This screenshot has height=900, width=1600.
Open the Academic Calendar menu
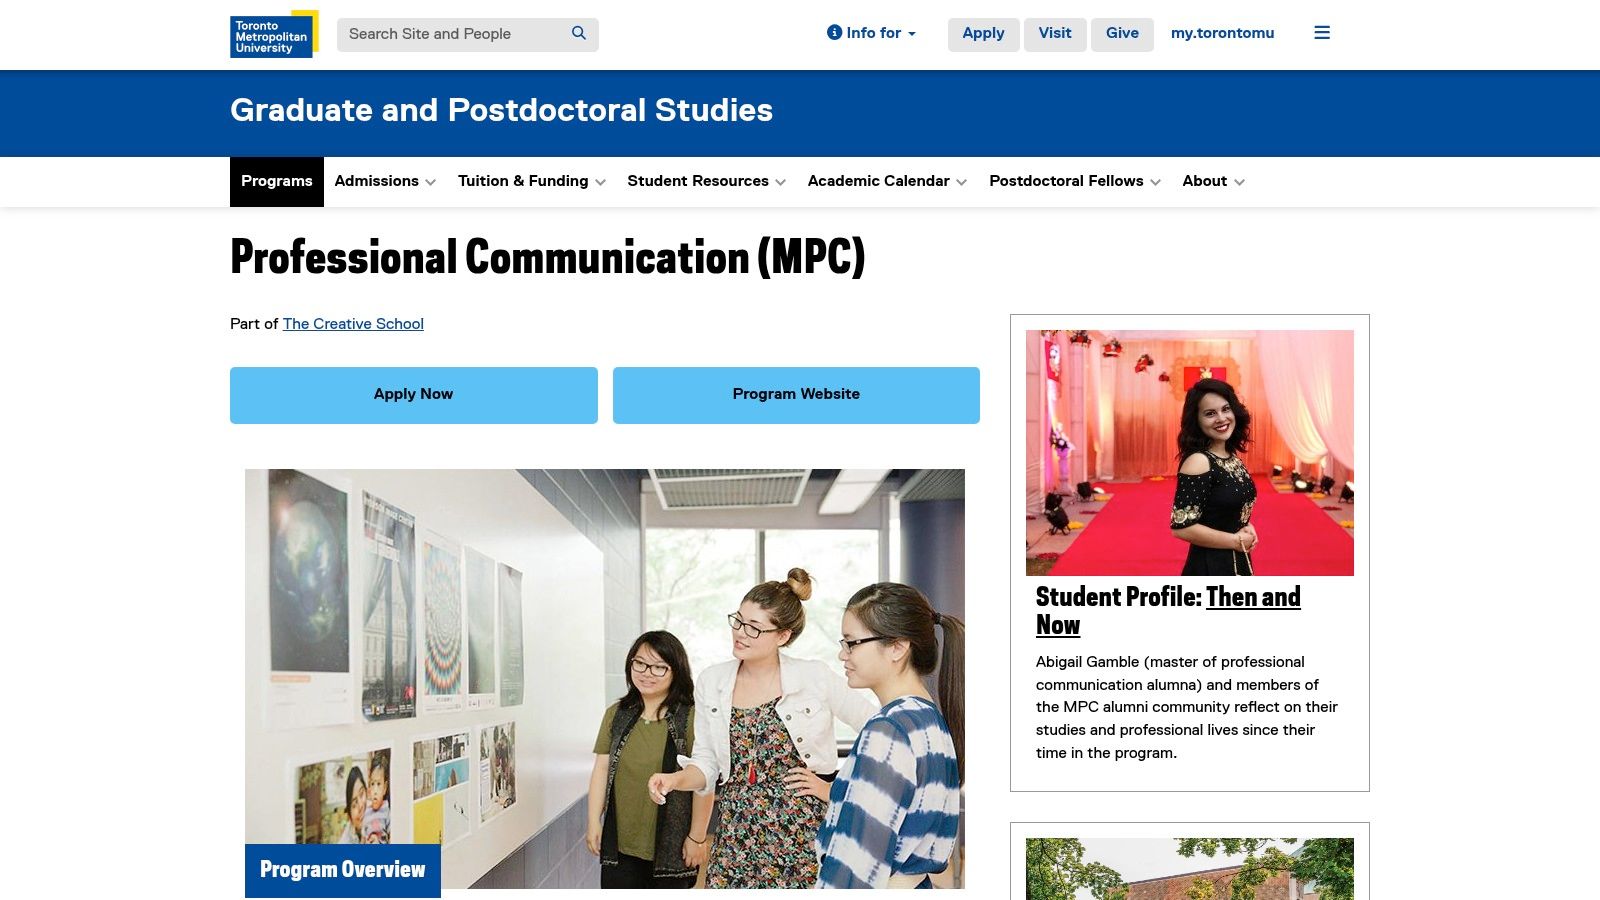tap(878, 181)
